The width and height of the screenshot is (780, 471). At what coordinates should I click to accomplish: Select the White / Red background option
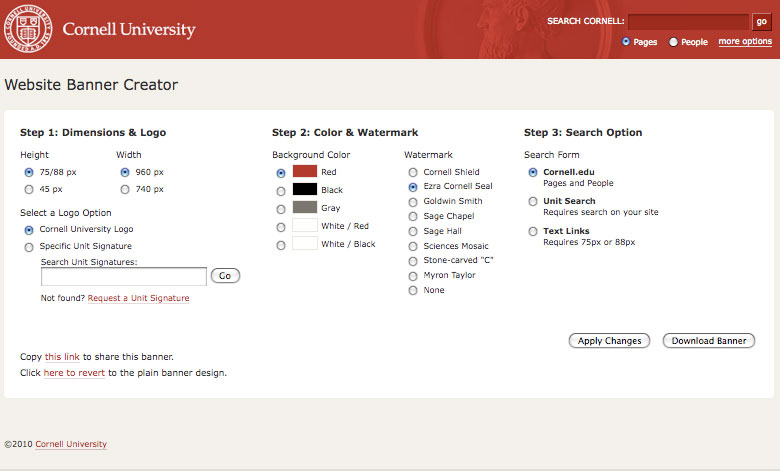coord(281,227)
